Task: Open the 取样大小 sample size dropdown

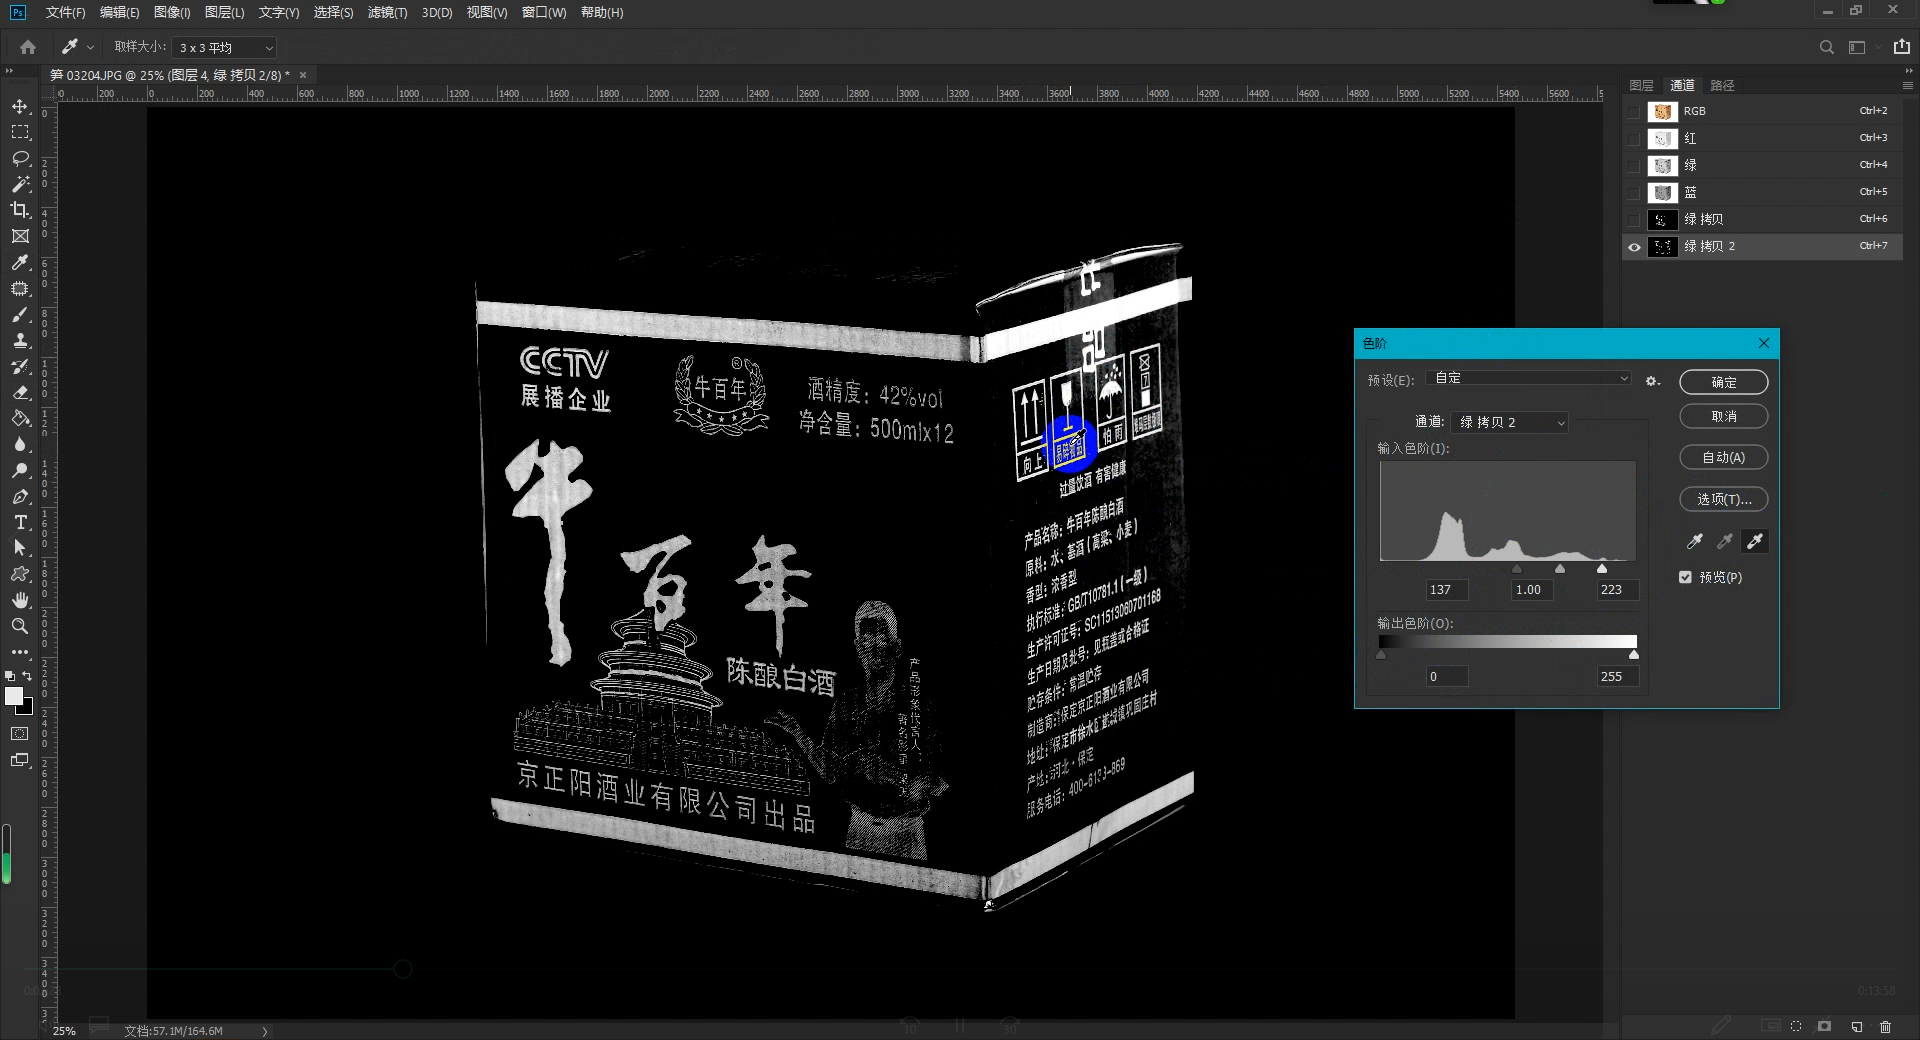Action: [x=224, y=47]
